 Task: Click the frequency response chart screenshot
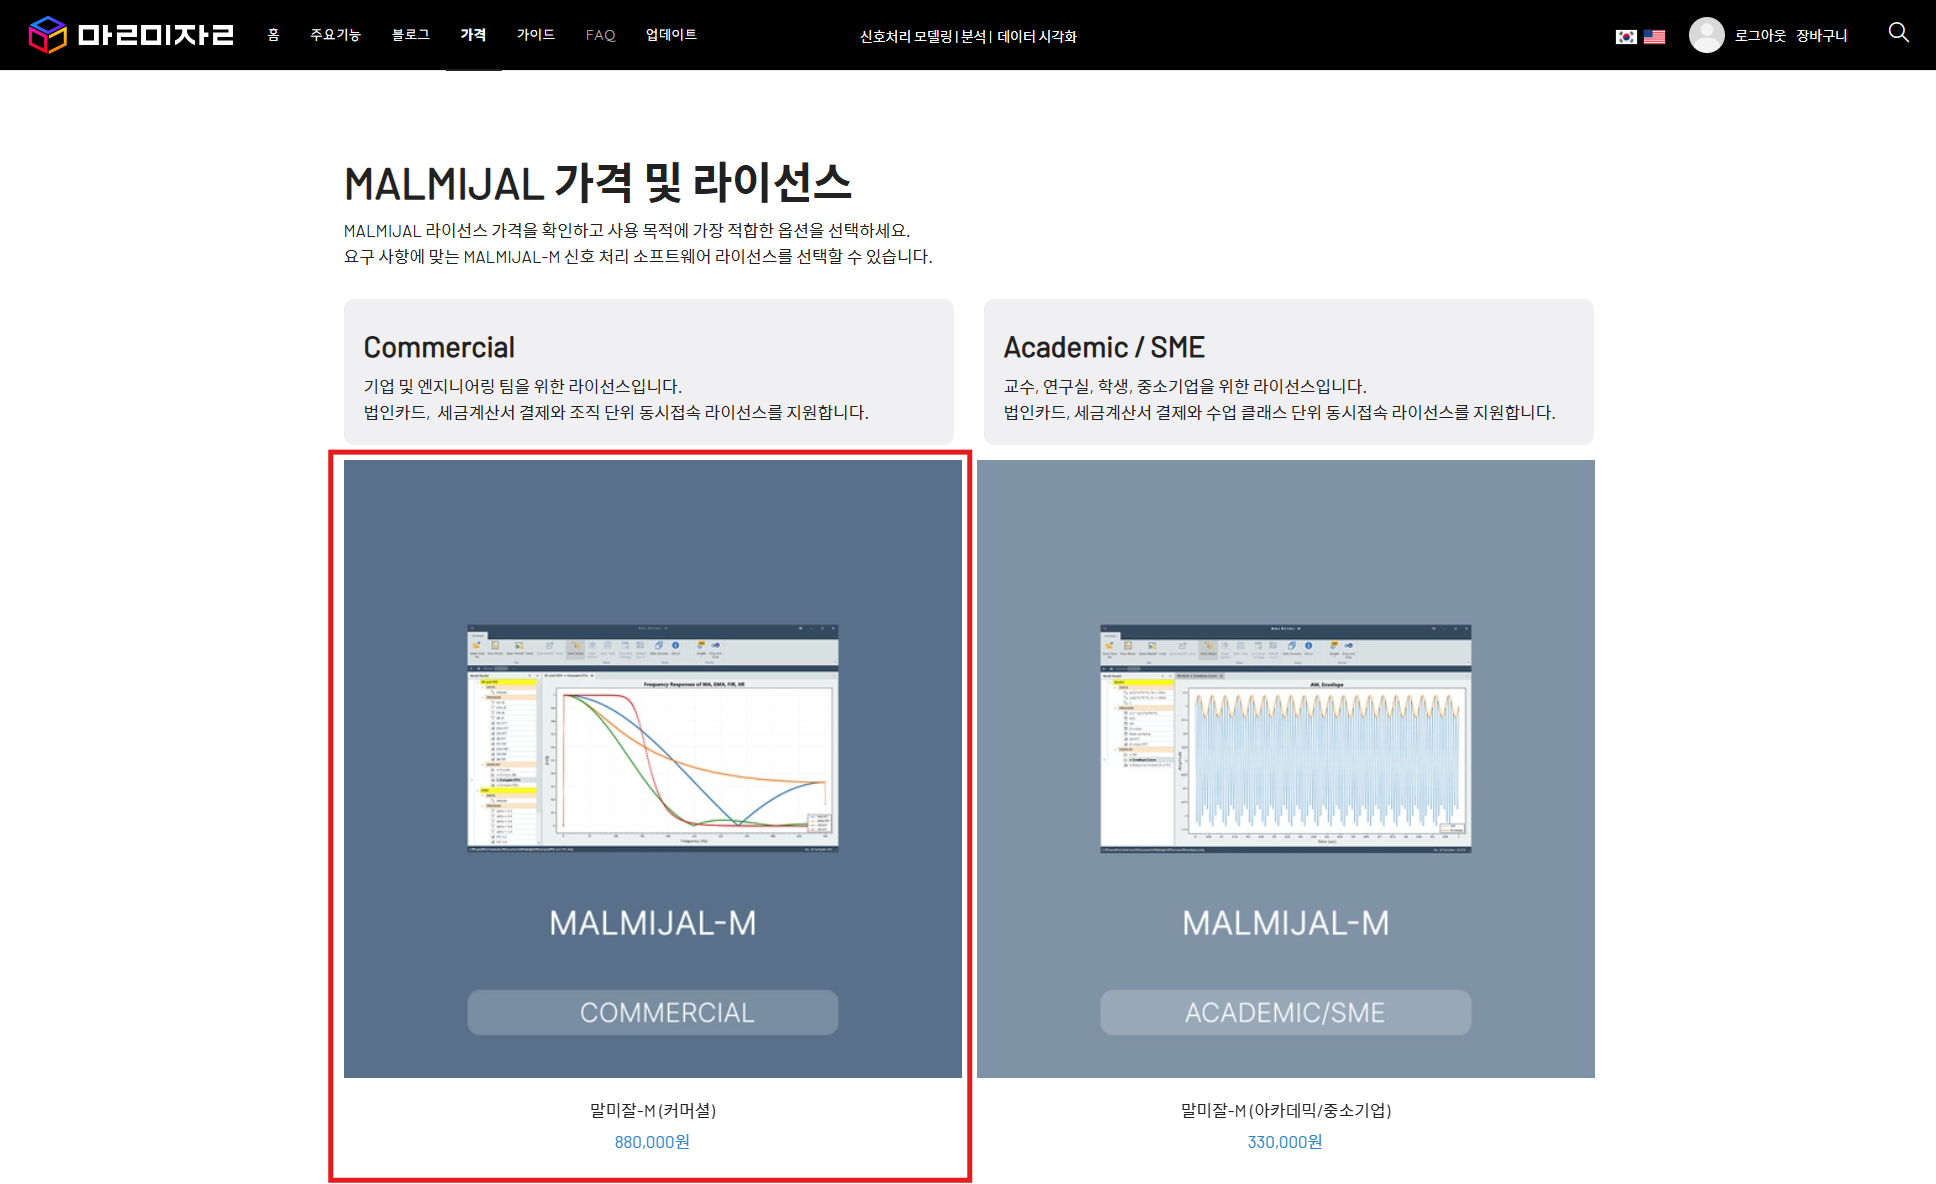click(653, 738)
